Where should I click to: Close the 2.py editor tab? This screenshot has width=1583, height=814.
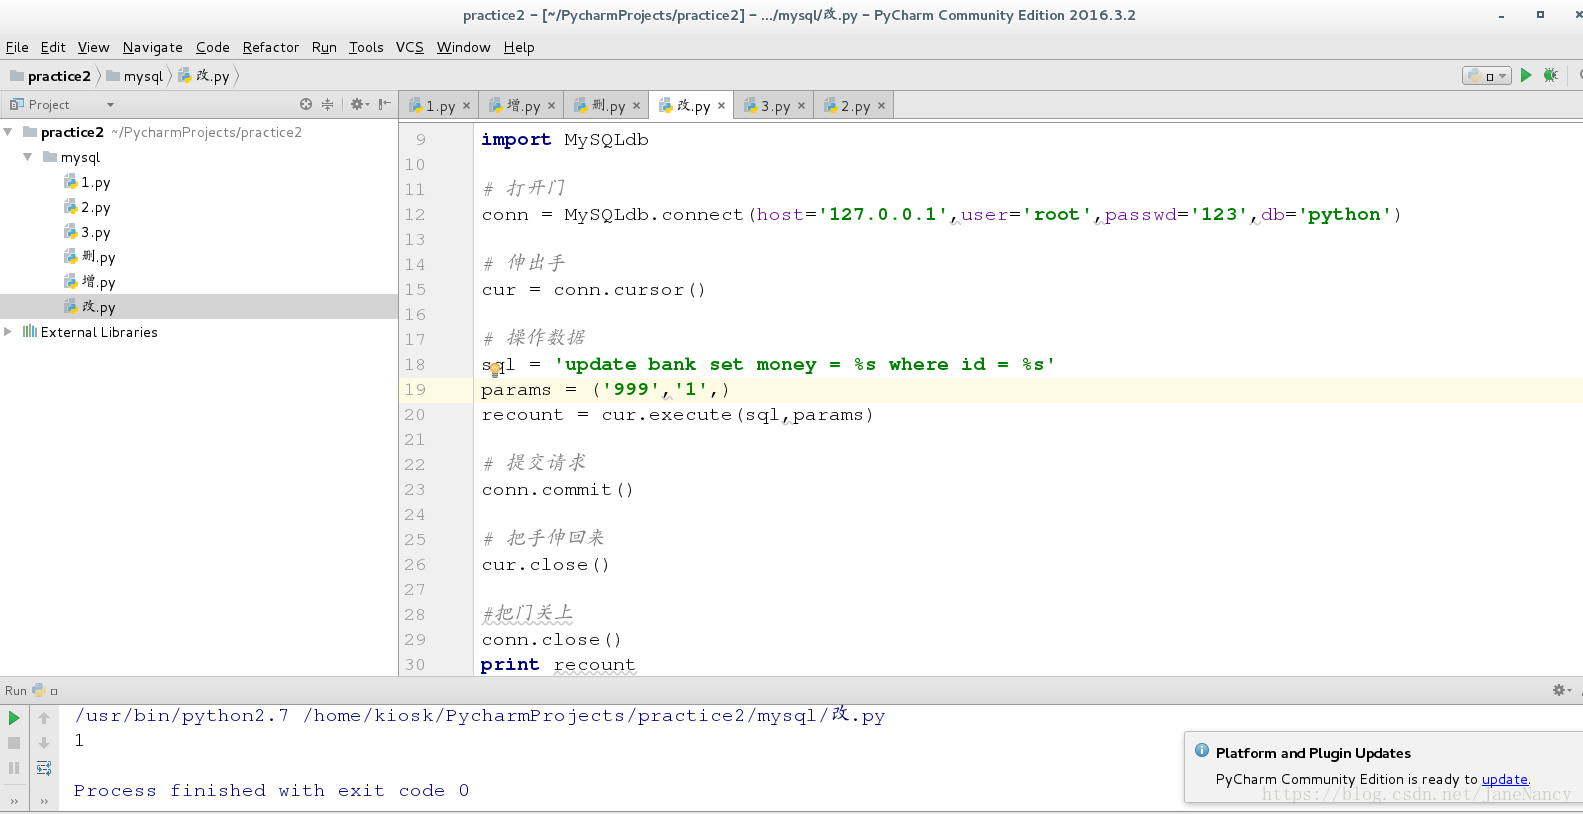coord(881,106)
